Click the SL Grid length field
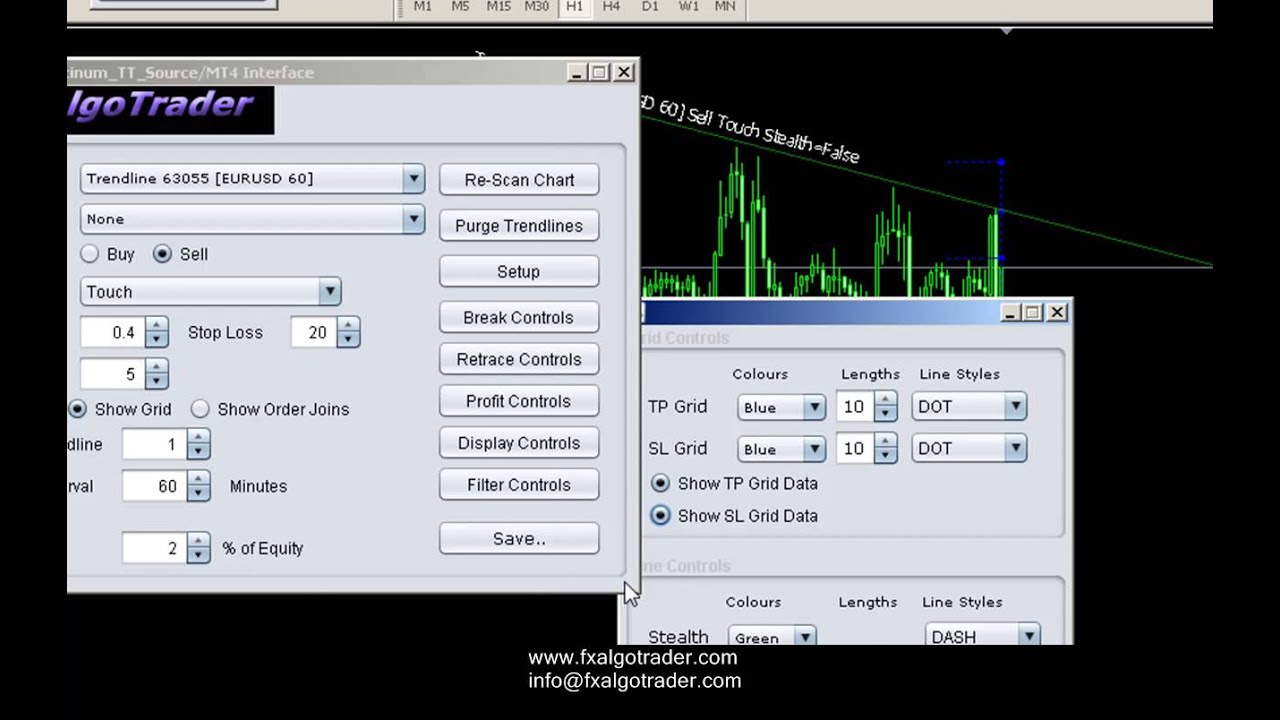Screen dimensions: 1280x720 856,449
